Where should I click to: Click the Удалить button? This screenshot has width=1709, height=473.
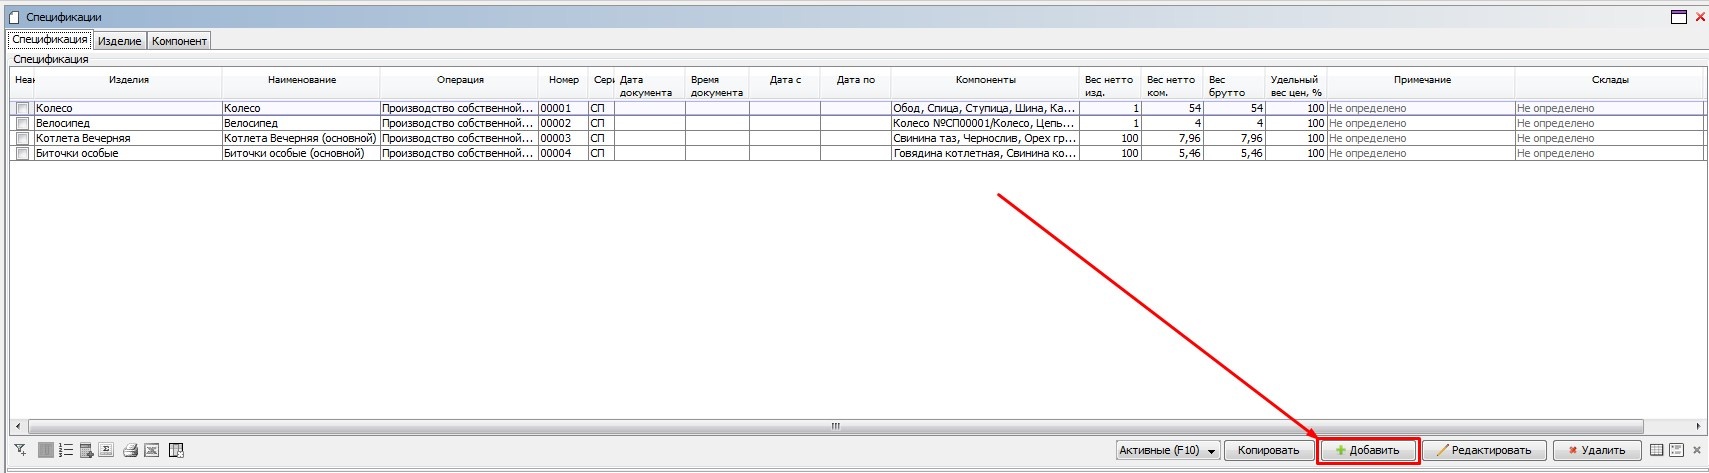click(x=1596, y=451)
